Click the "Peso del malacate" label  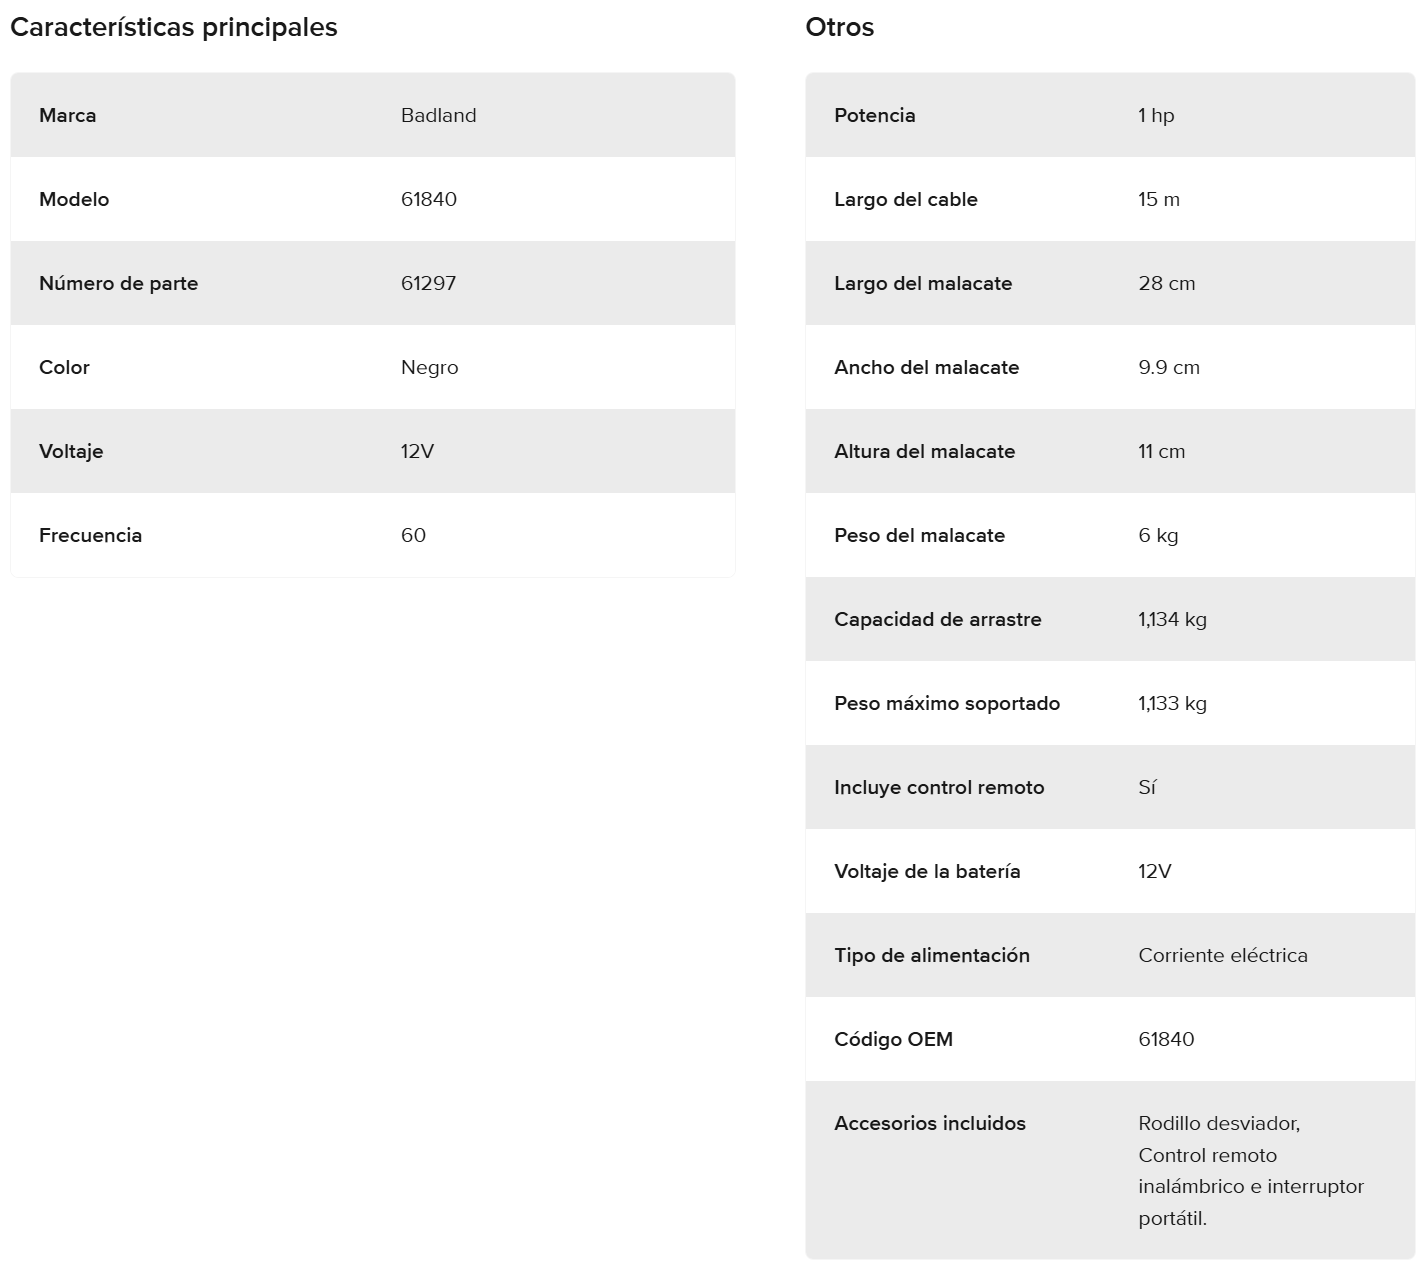919,535
